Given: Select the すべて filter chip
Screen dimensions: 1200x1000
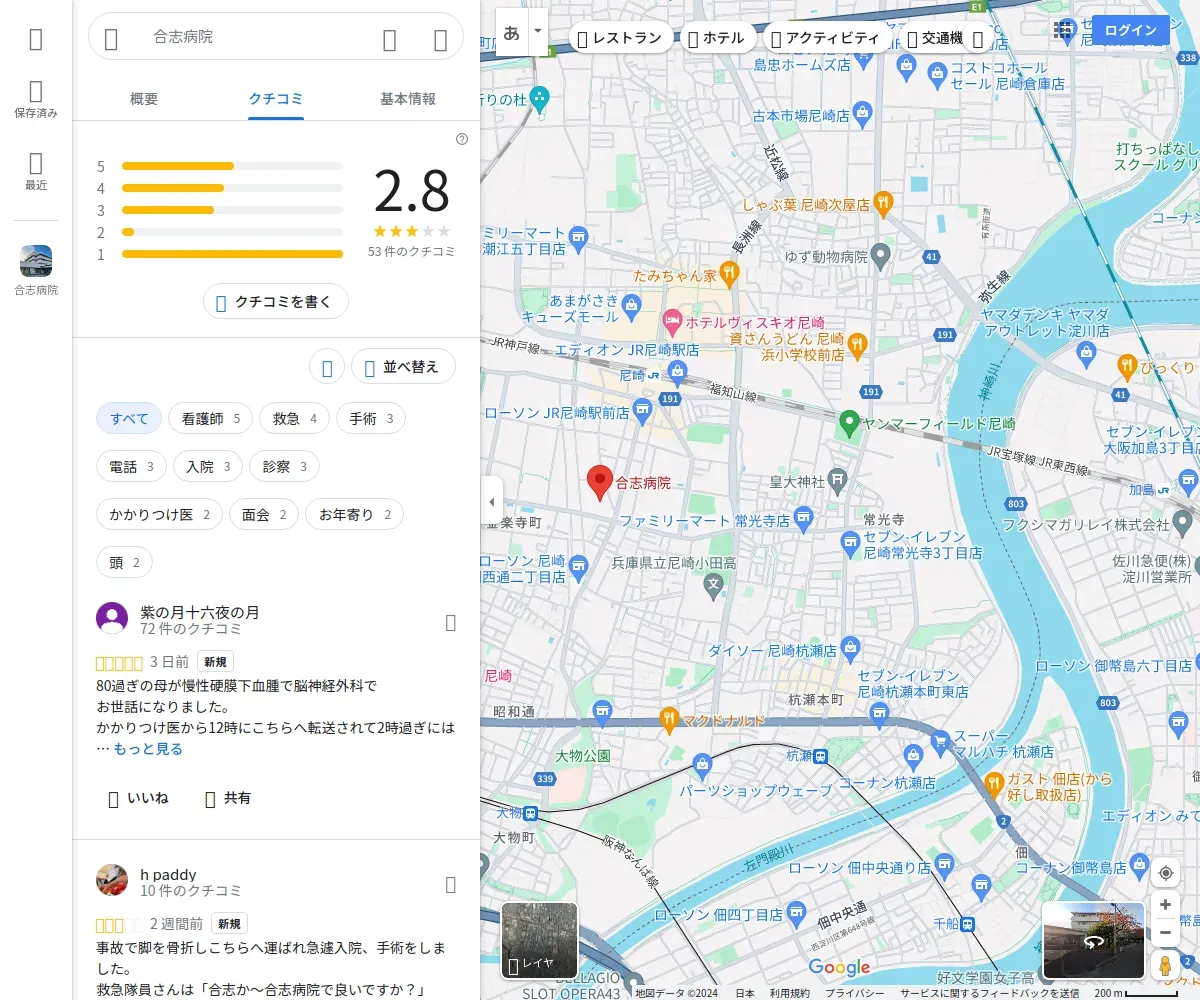Looking at the screenshot, I should pyautogui.click(x=129, y=418).
